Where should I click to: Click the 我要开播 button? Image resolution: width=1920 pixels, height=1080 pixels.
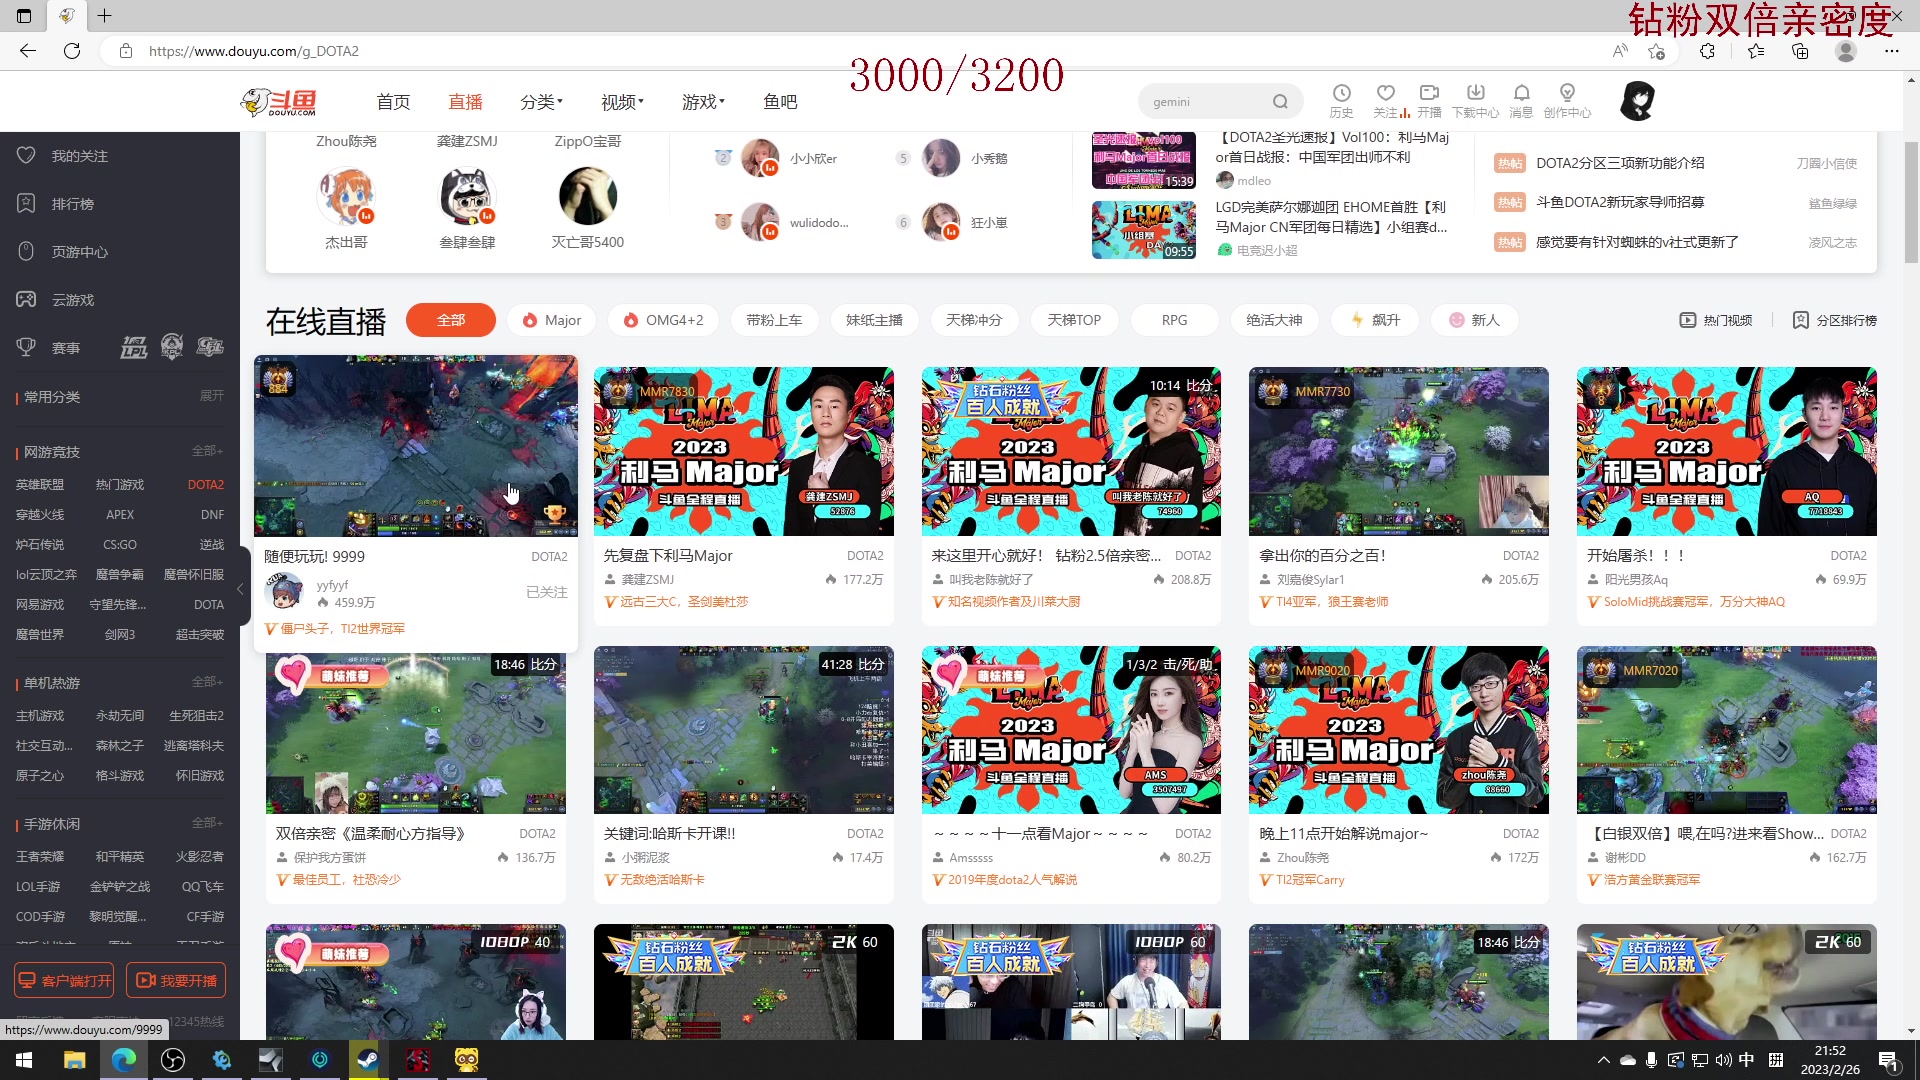tap(176, 980)
